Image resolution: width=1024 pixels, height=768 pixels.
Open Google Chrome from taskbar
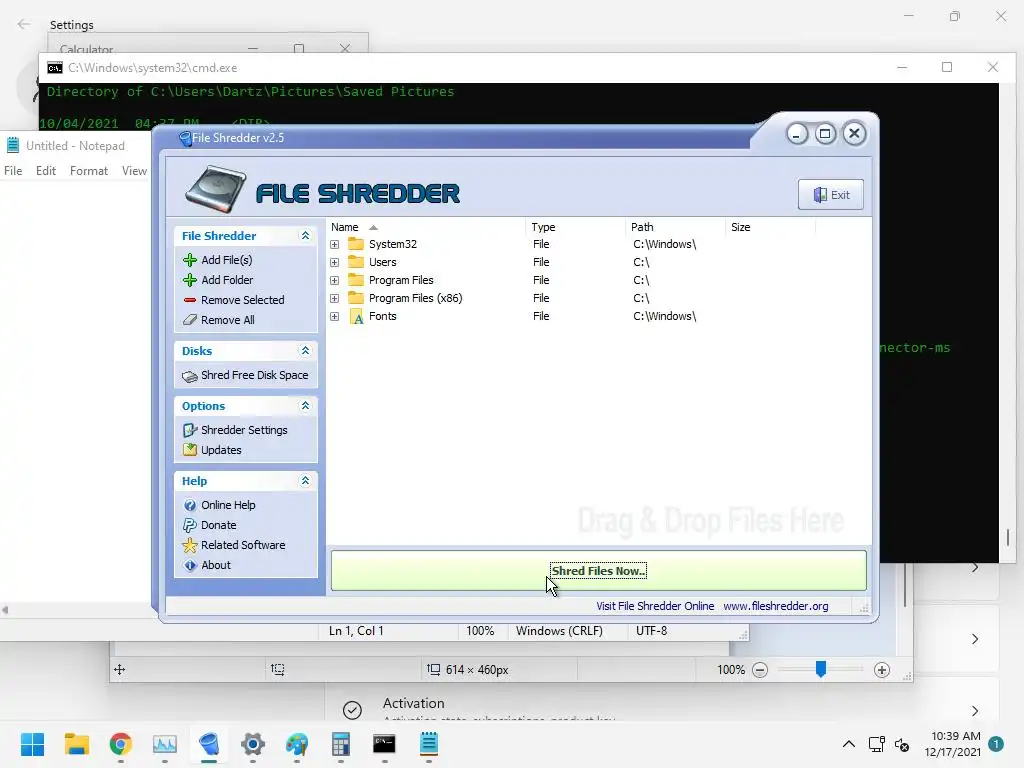(121, 744)
